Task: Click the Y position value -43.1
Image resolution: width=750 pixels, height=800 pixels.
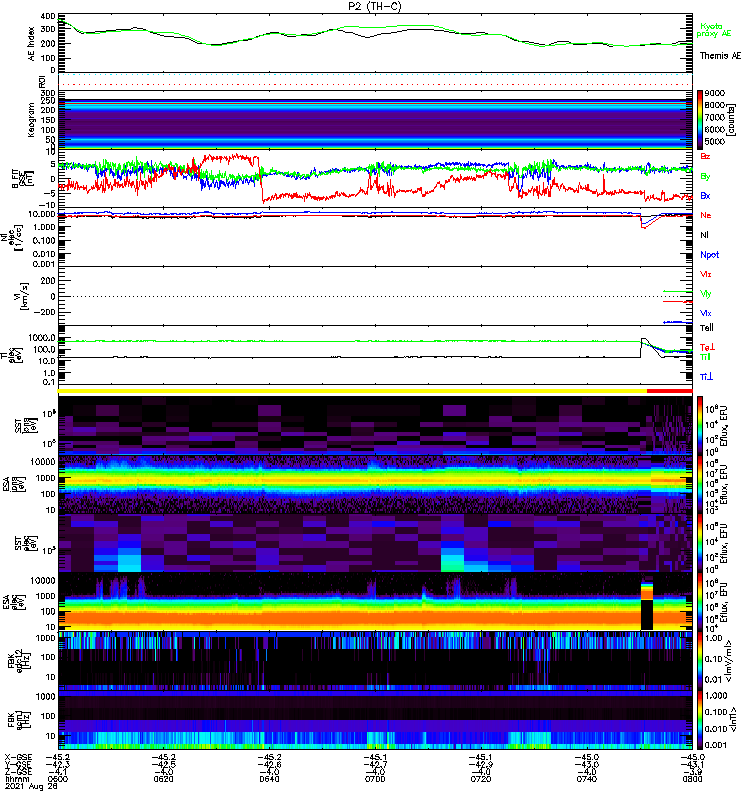Action: 692,764
